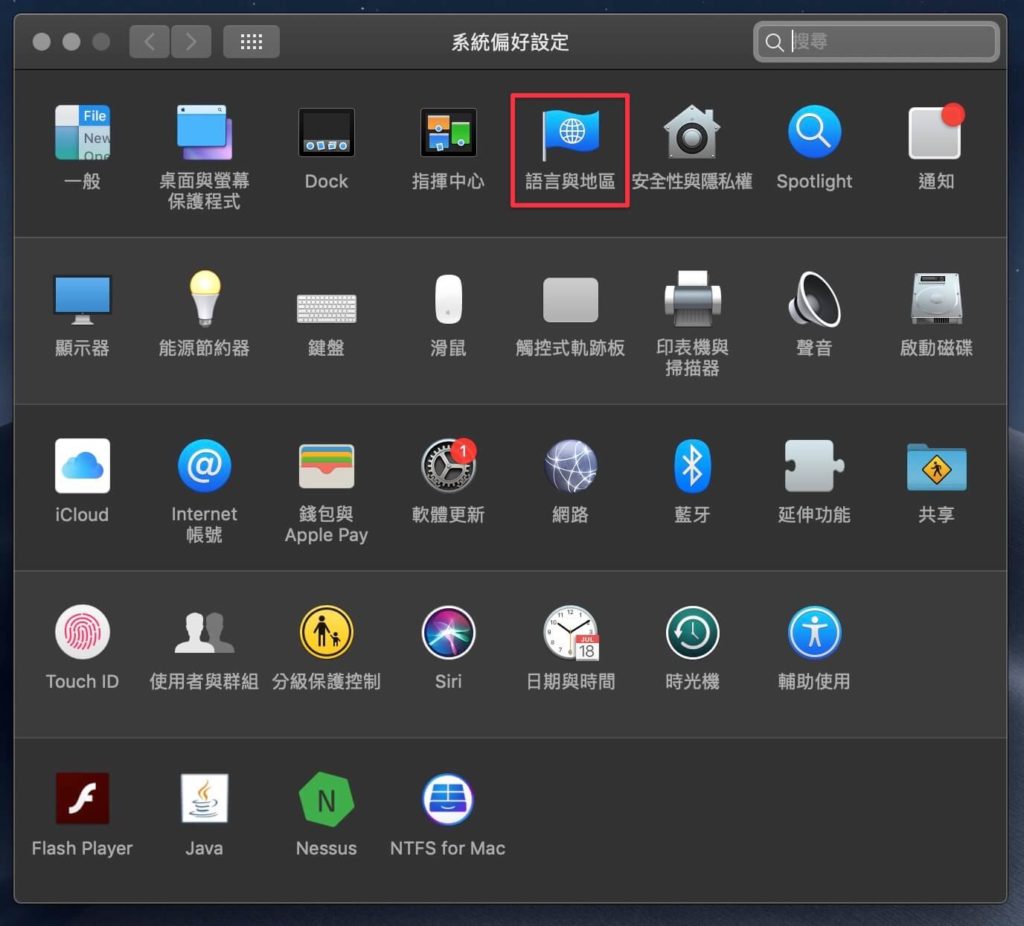Open the Spotlight preferences pane
Viewport: 1024px width, 926px height.
pyautogui.click(x=814, y=133)
